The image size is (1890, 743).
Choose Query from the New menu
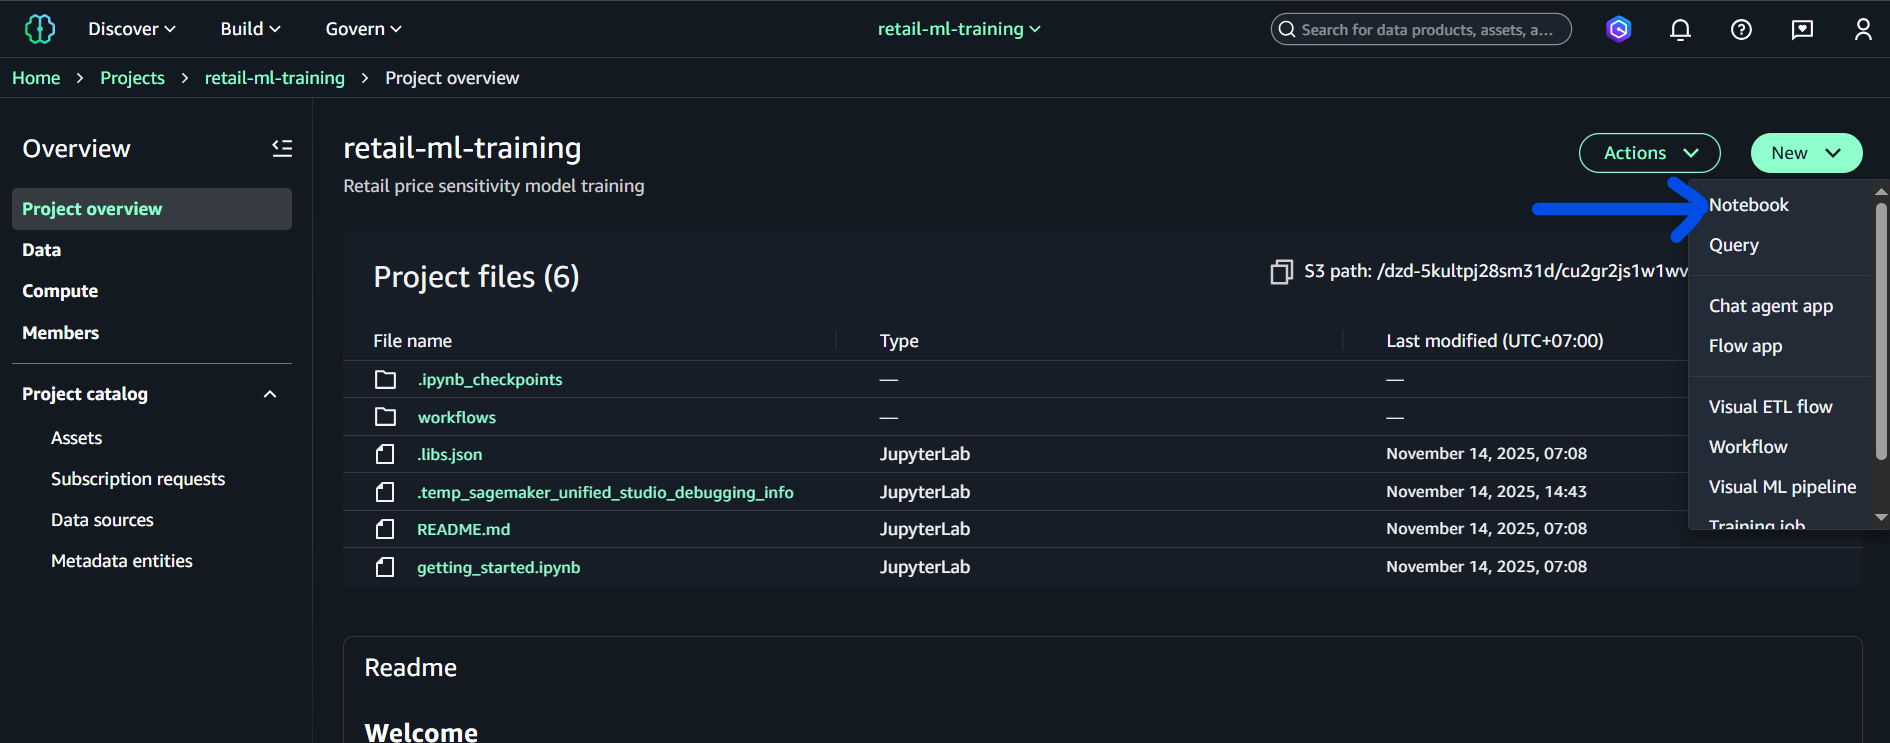(1734, 245)
